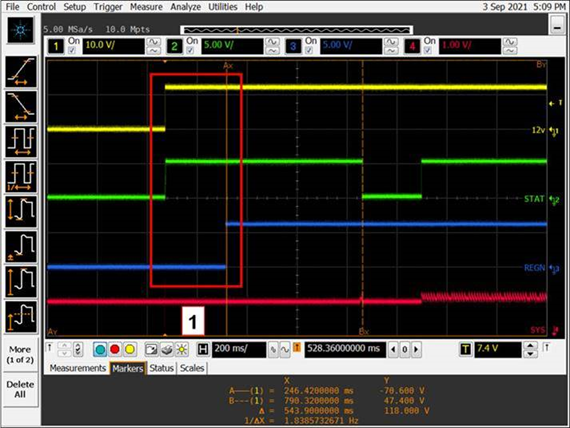Open channel 3 settings button
Viewport: 570px width, 428px height.
pyautogui.click(x=293, y=46)
